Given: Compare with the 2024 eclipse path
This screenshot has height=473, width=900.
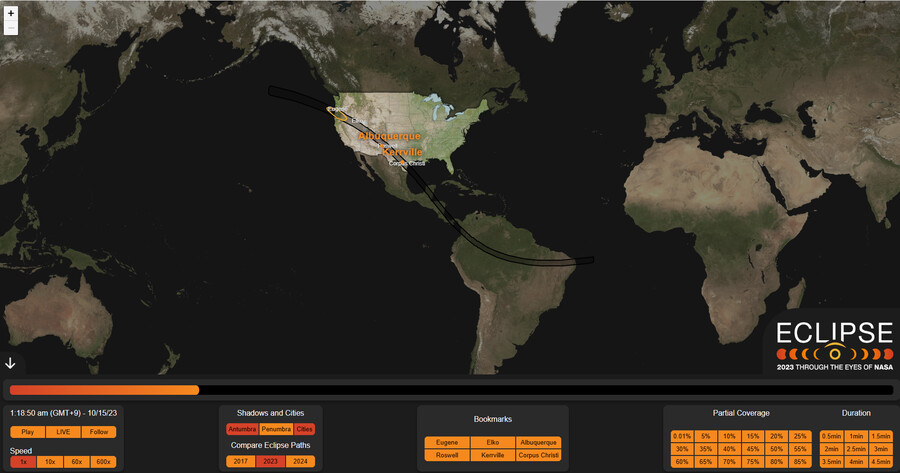Looking at the screenshot, I should click(299, 461).
